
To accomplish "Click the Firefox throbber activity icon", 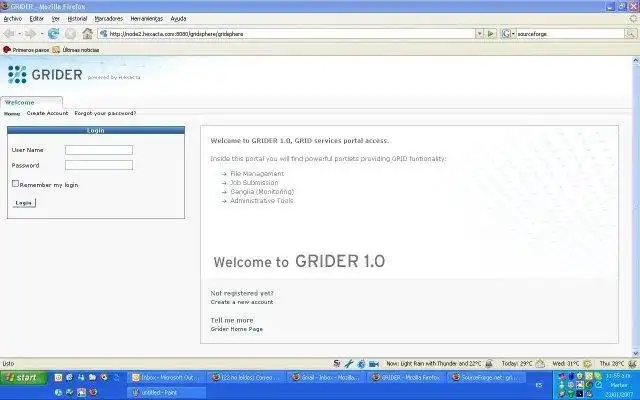I will pyautogui.click(x=634, y=18).
